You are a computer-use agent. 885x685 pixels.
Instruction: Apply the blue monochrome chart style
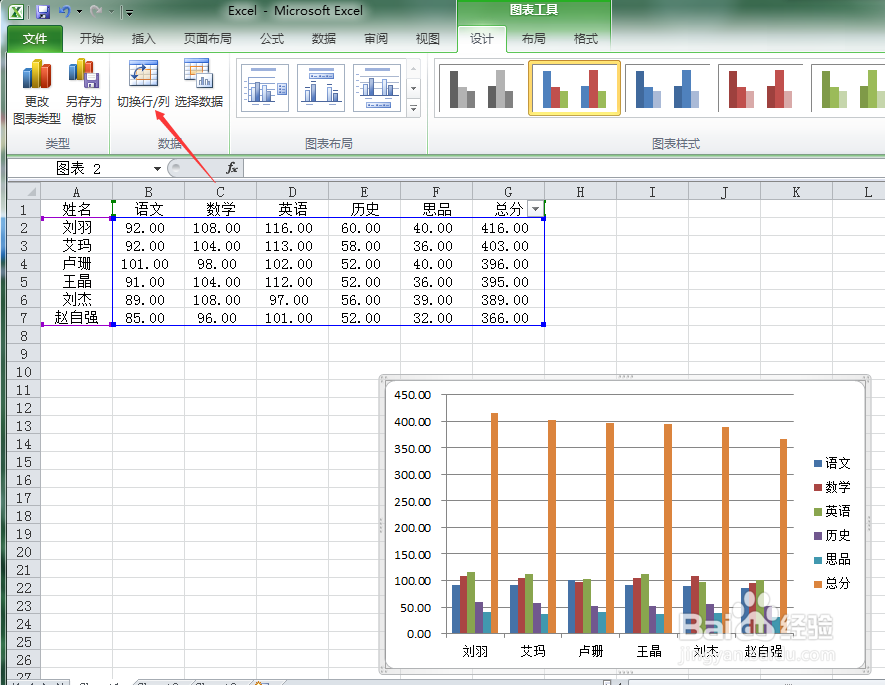[667, 88]
